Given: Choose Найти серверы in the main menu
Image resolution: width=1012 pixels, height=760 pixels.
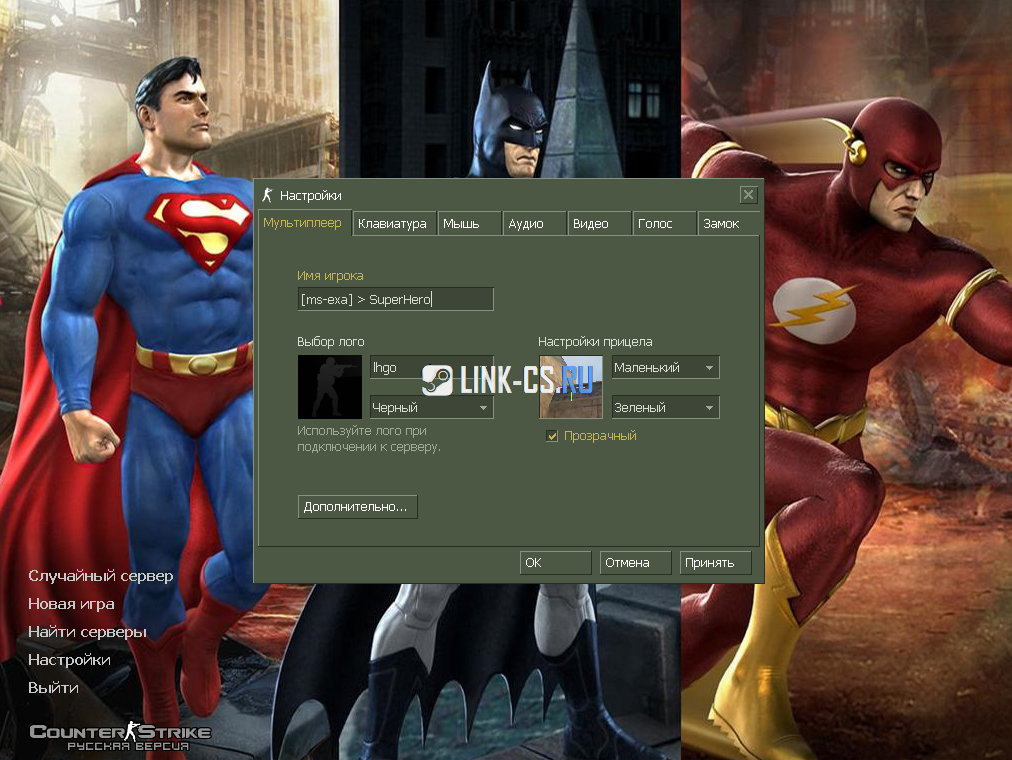Looking at the screenshot, I should (x=87, y=632).
